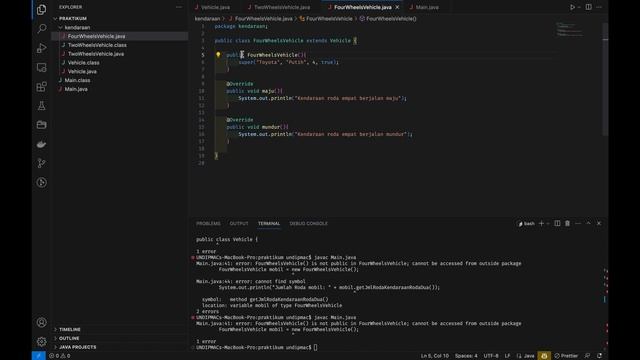Open the Extensions view
This screenshot has height=360, width=640.
41,87
